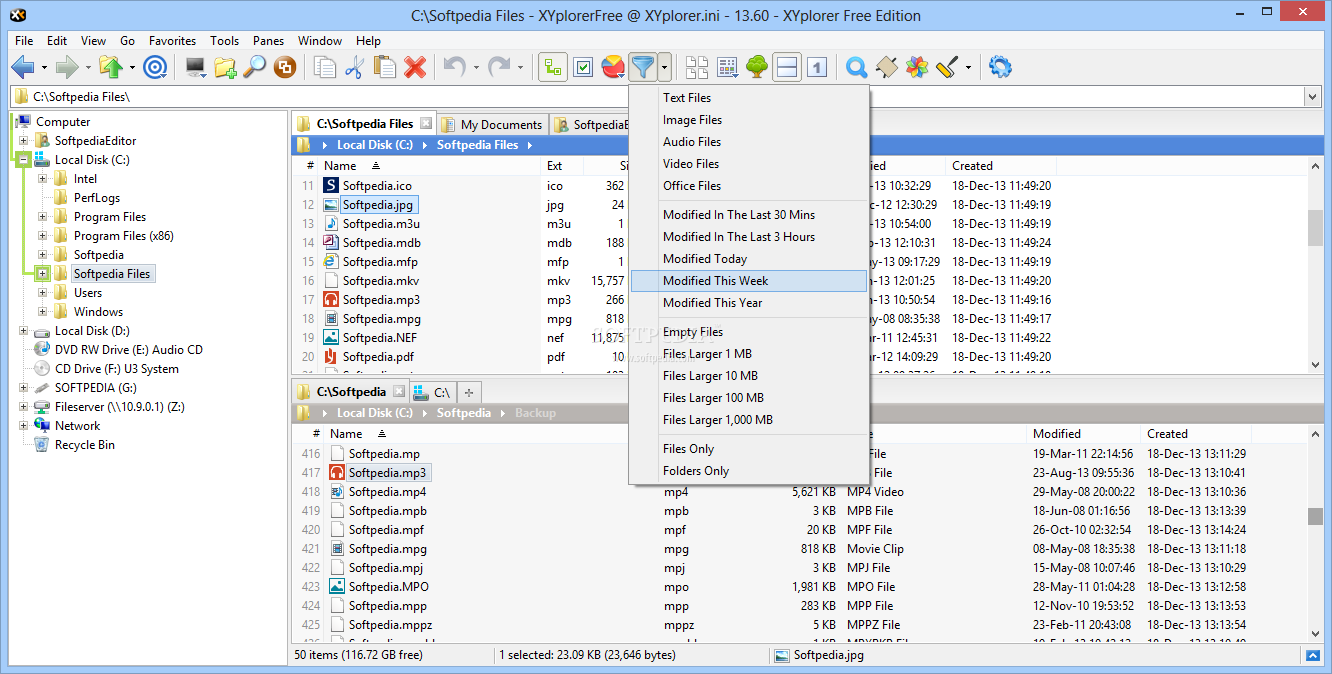Viewport: 1332px width, 674px height.
Task: Switch to C:\ tab in lower pane
Action: point(431,392)
